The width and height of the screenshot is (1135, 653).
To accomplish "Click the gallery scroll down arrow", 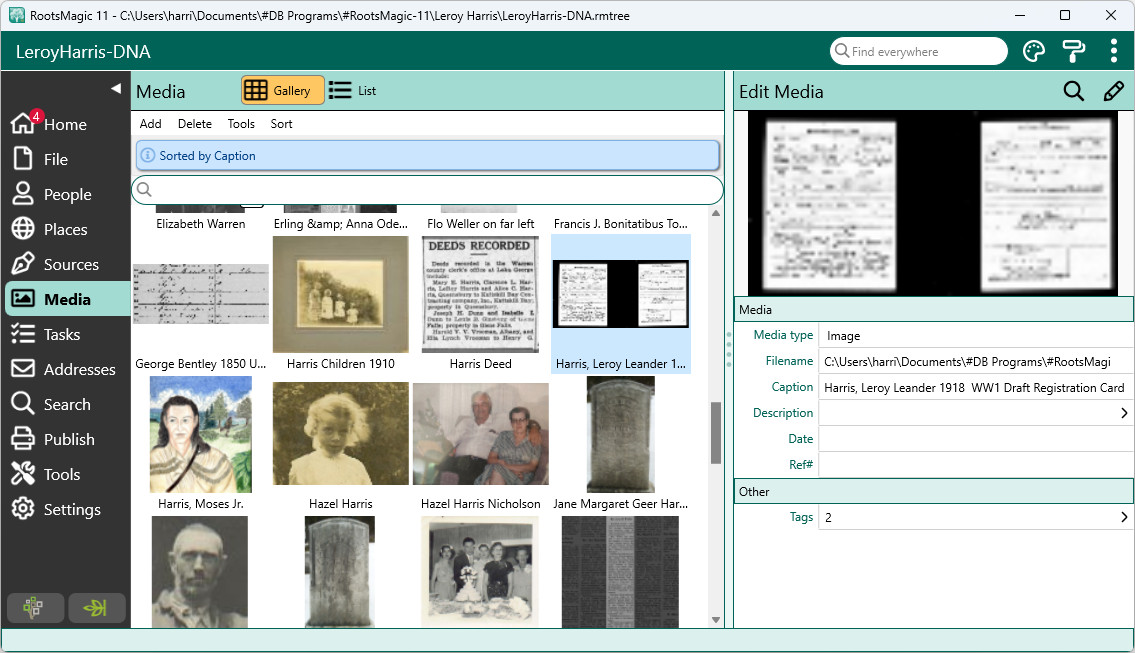I will tap(716, 620).
